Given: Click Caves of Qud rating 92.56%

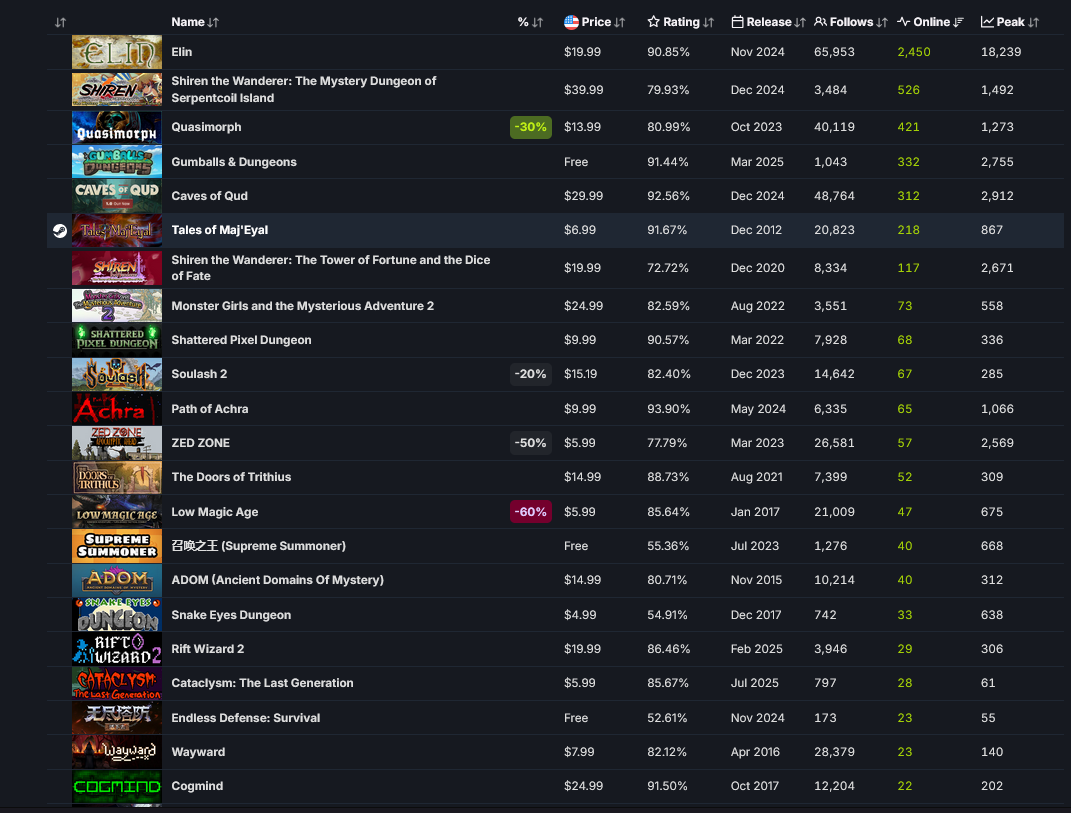Looking at the screenshot, I should point(668,196).
